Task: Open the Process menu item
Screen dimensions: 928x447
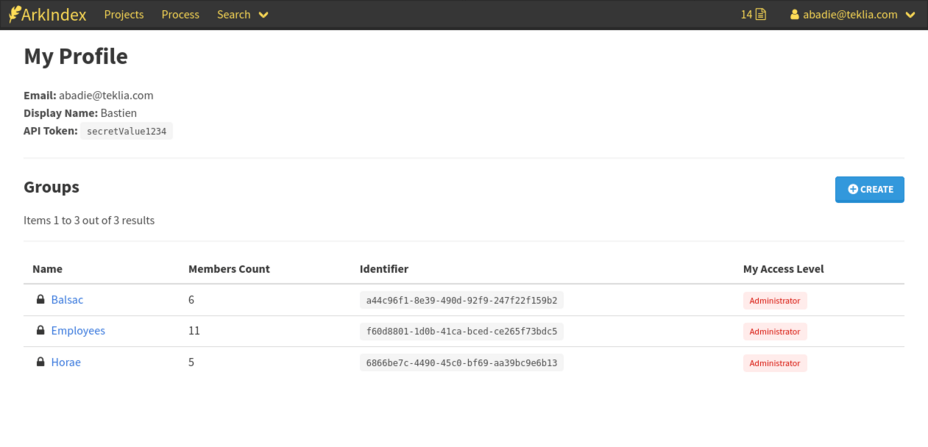Action: pos(180,15)
